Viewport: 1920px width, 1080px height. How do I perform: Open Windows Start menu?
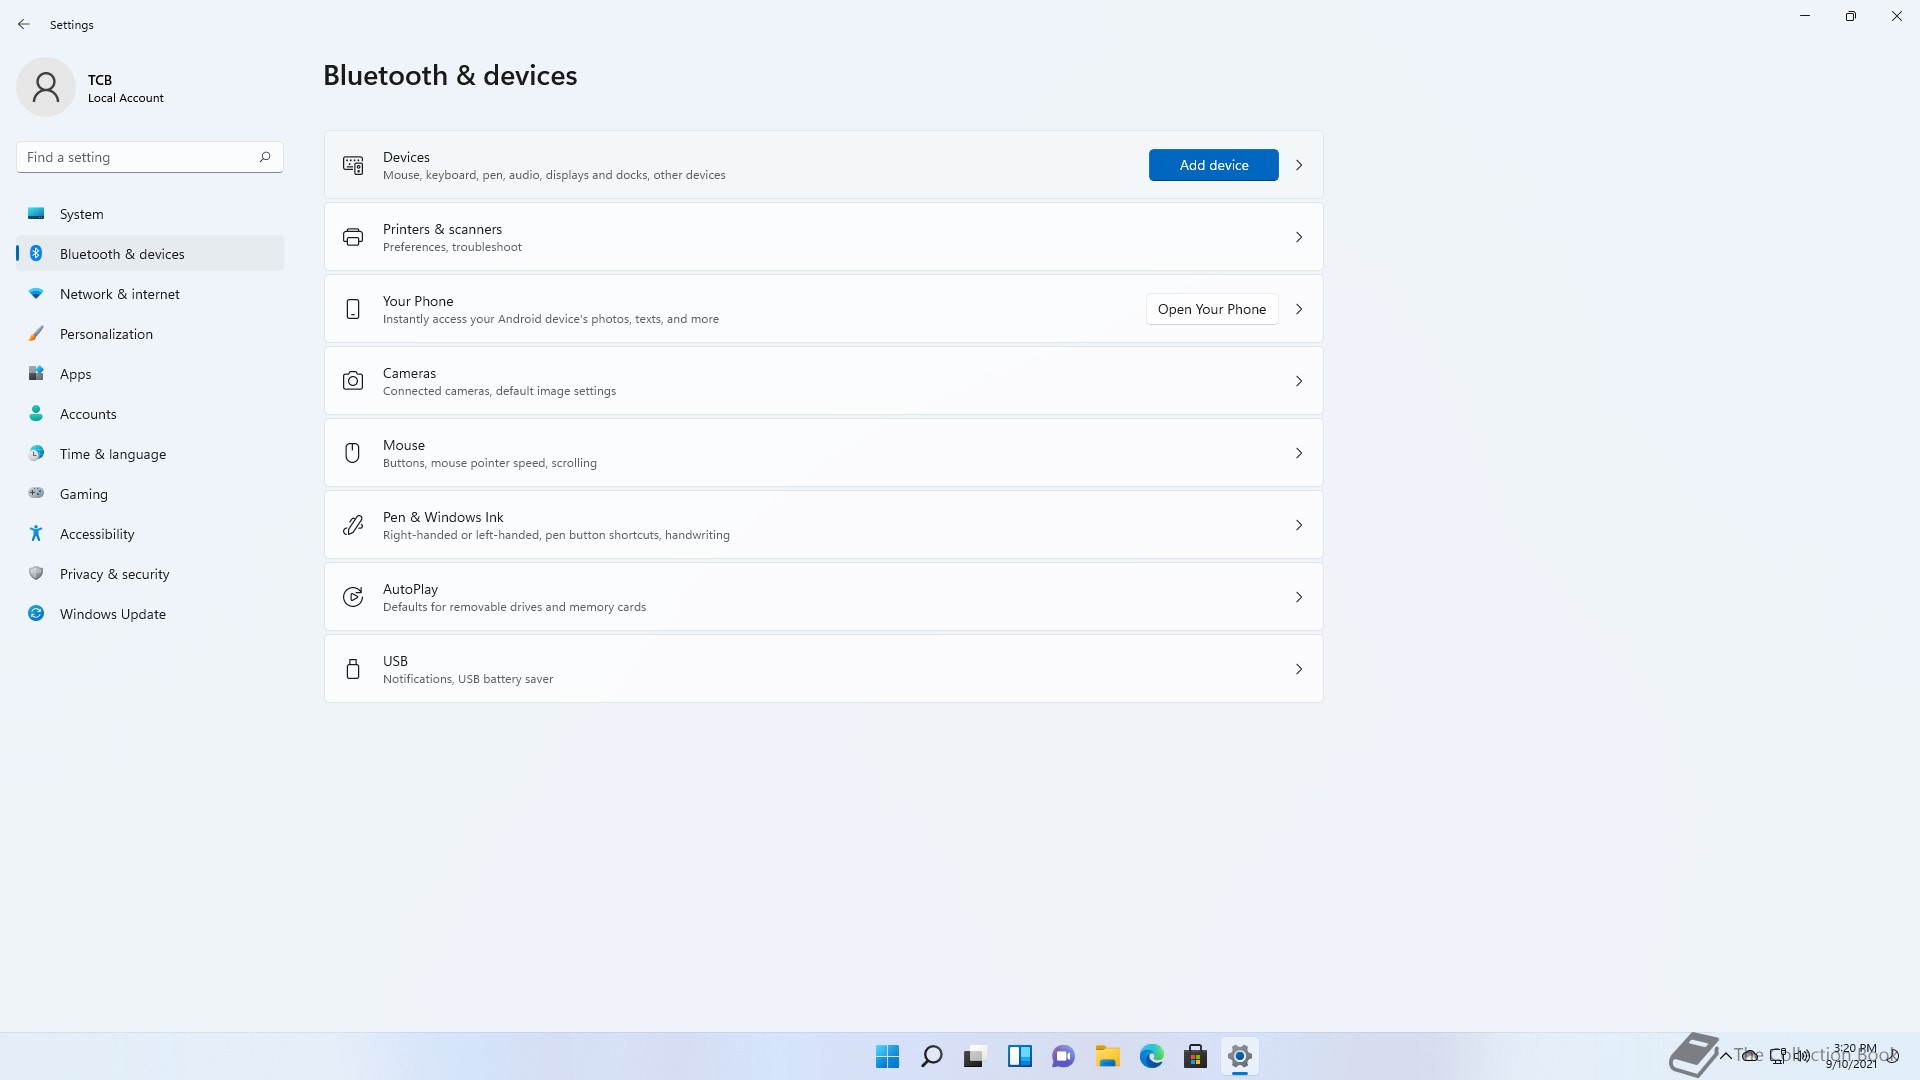pos(887,1056)
